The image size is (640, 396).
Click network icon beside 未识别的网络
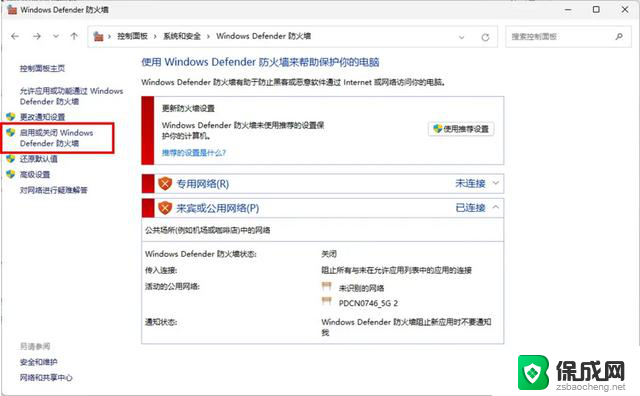(327, 286)
